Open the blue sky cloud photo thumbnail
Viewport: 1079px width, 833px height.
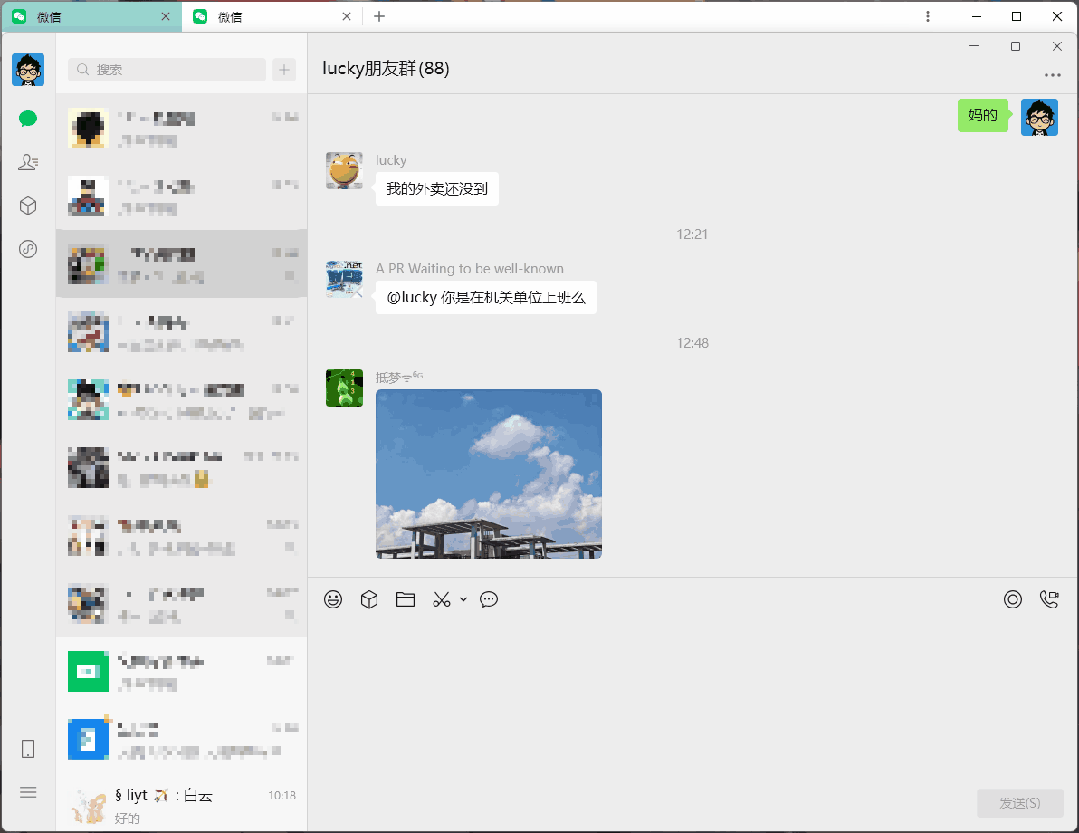tap(489, 474)
